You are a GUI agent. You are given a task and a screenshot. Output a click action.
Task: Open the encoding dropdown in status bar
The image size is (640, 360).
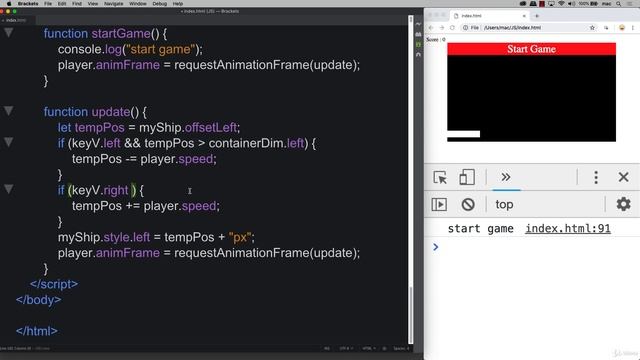click(x=346, y=349)
